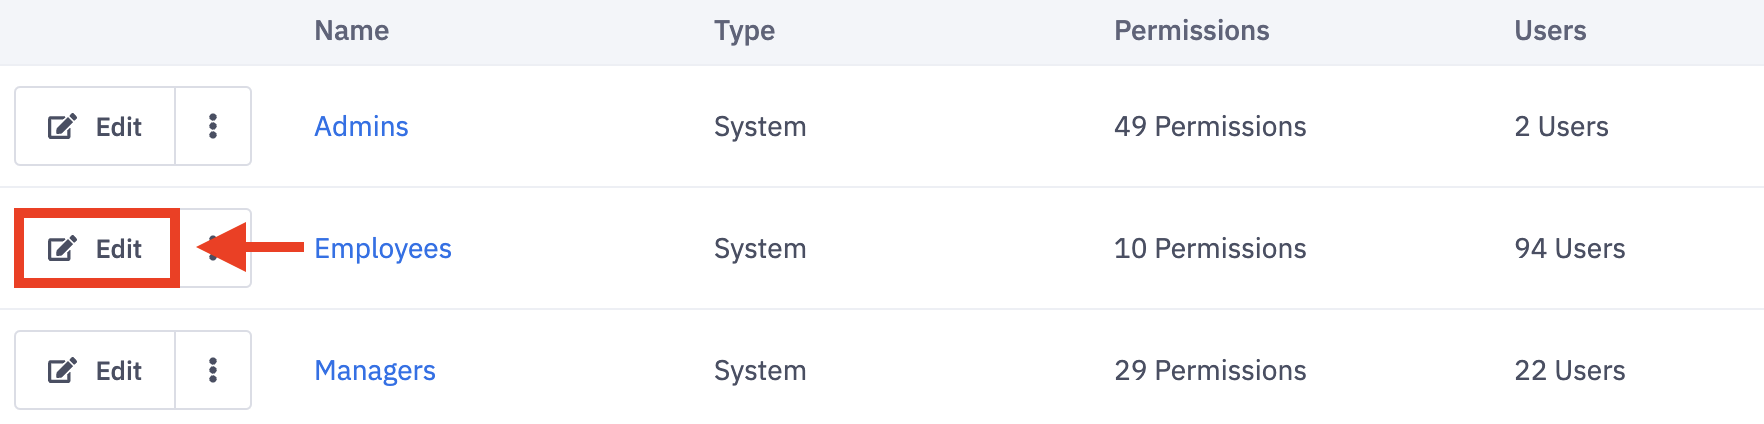Image resolution: width=1764 pixels, height=424 pixels.
Task: Click the Permissions column header
Action: point(1191,31)
